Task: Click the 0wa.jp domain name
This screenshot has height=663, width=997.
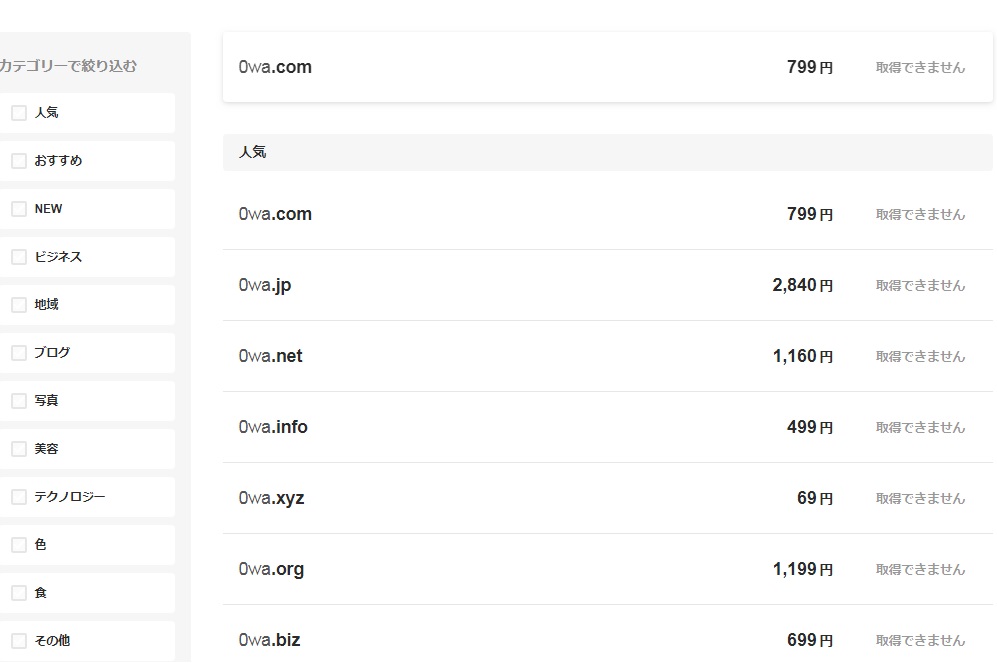Action: point(265,285)
